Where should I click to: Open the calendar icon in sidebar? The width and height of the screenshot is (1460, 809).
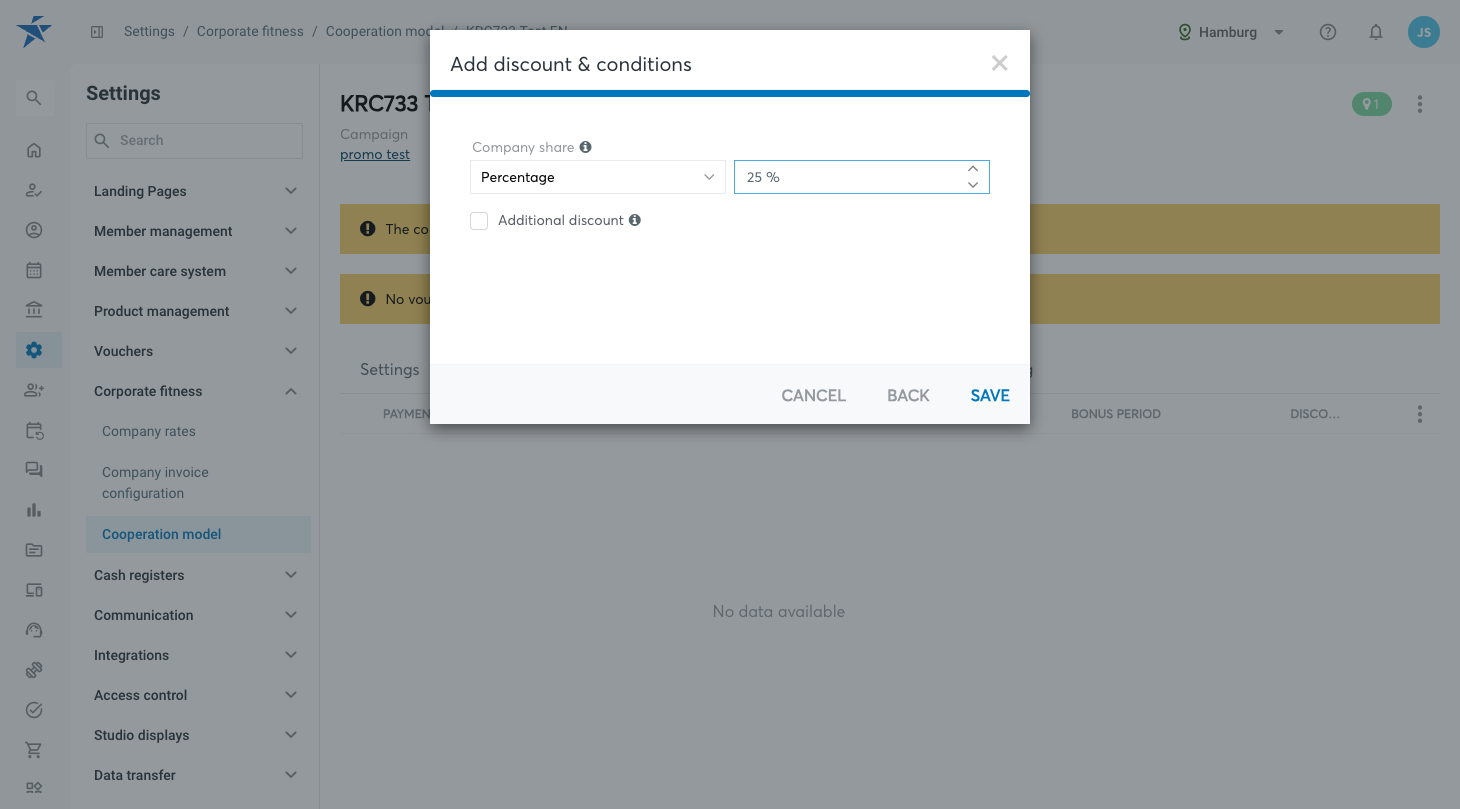(34, 270)
